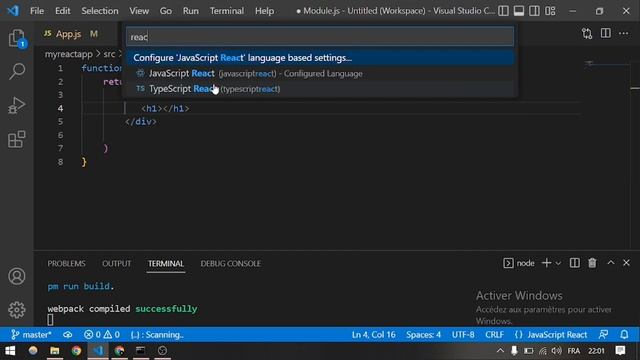Click the VS Code logo icon
This screenshot has width=640, height=360.
(13, 11)
